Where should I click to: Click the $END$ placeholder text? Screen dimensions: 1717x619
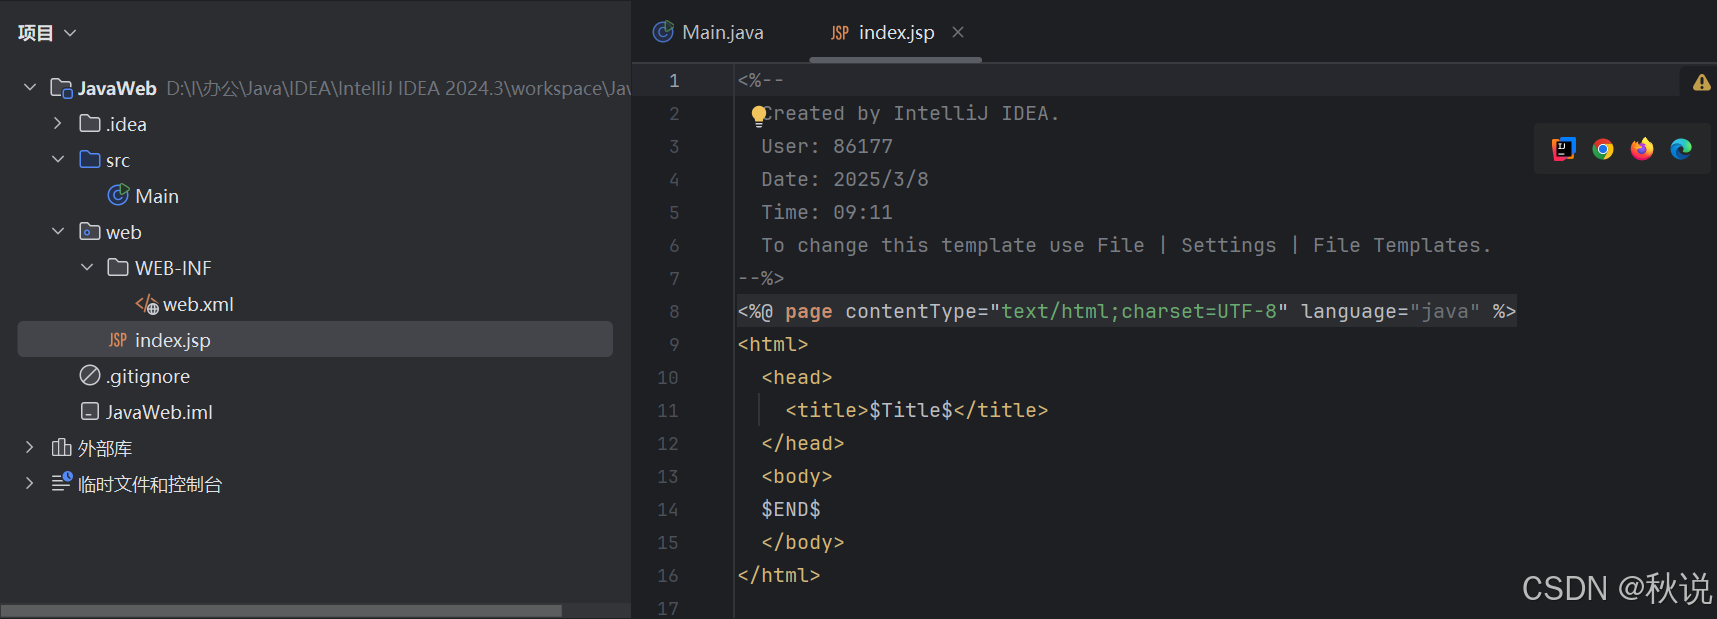[x=791, y=509]
